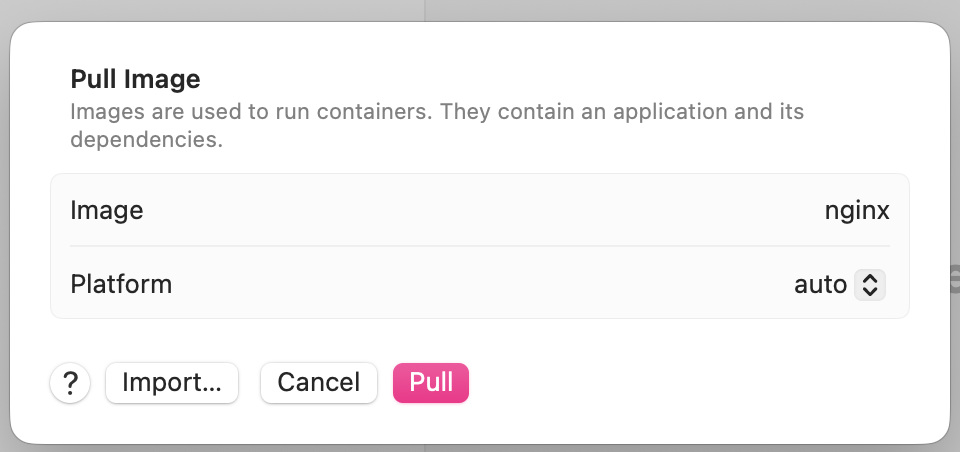Click the images description text
Screen dimensions: 960x452
(x=436, y=111)
